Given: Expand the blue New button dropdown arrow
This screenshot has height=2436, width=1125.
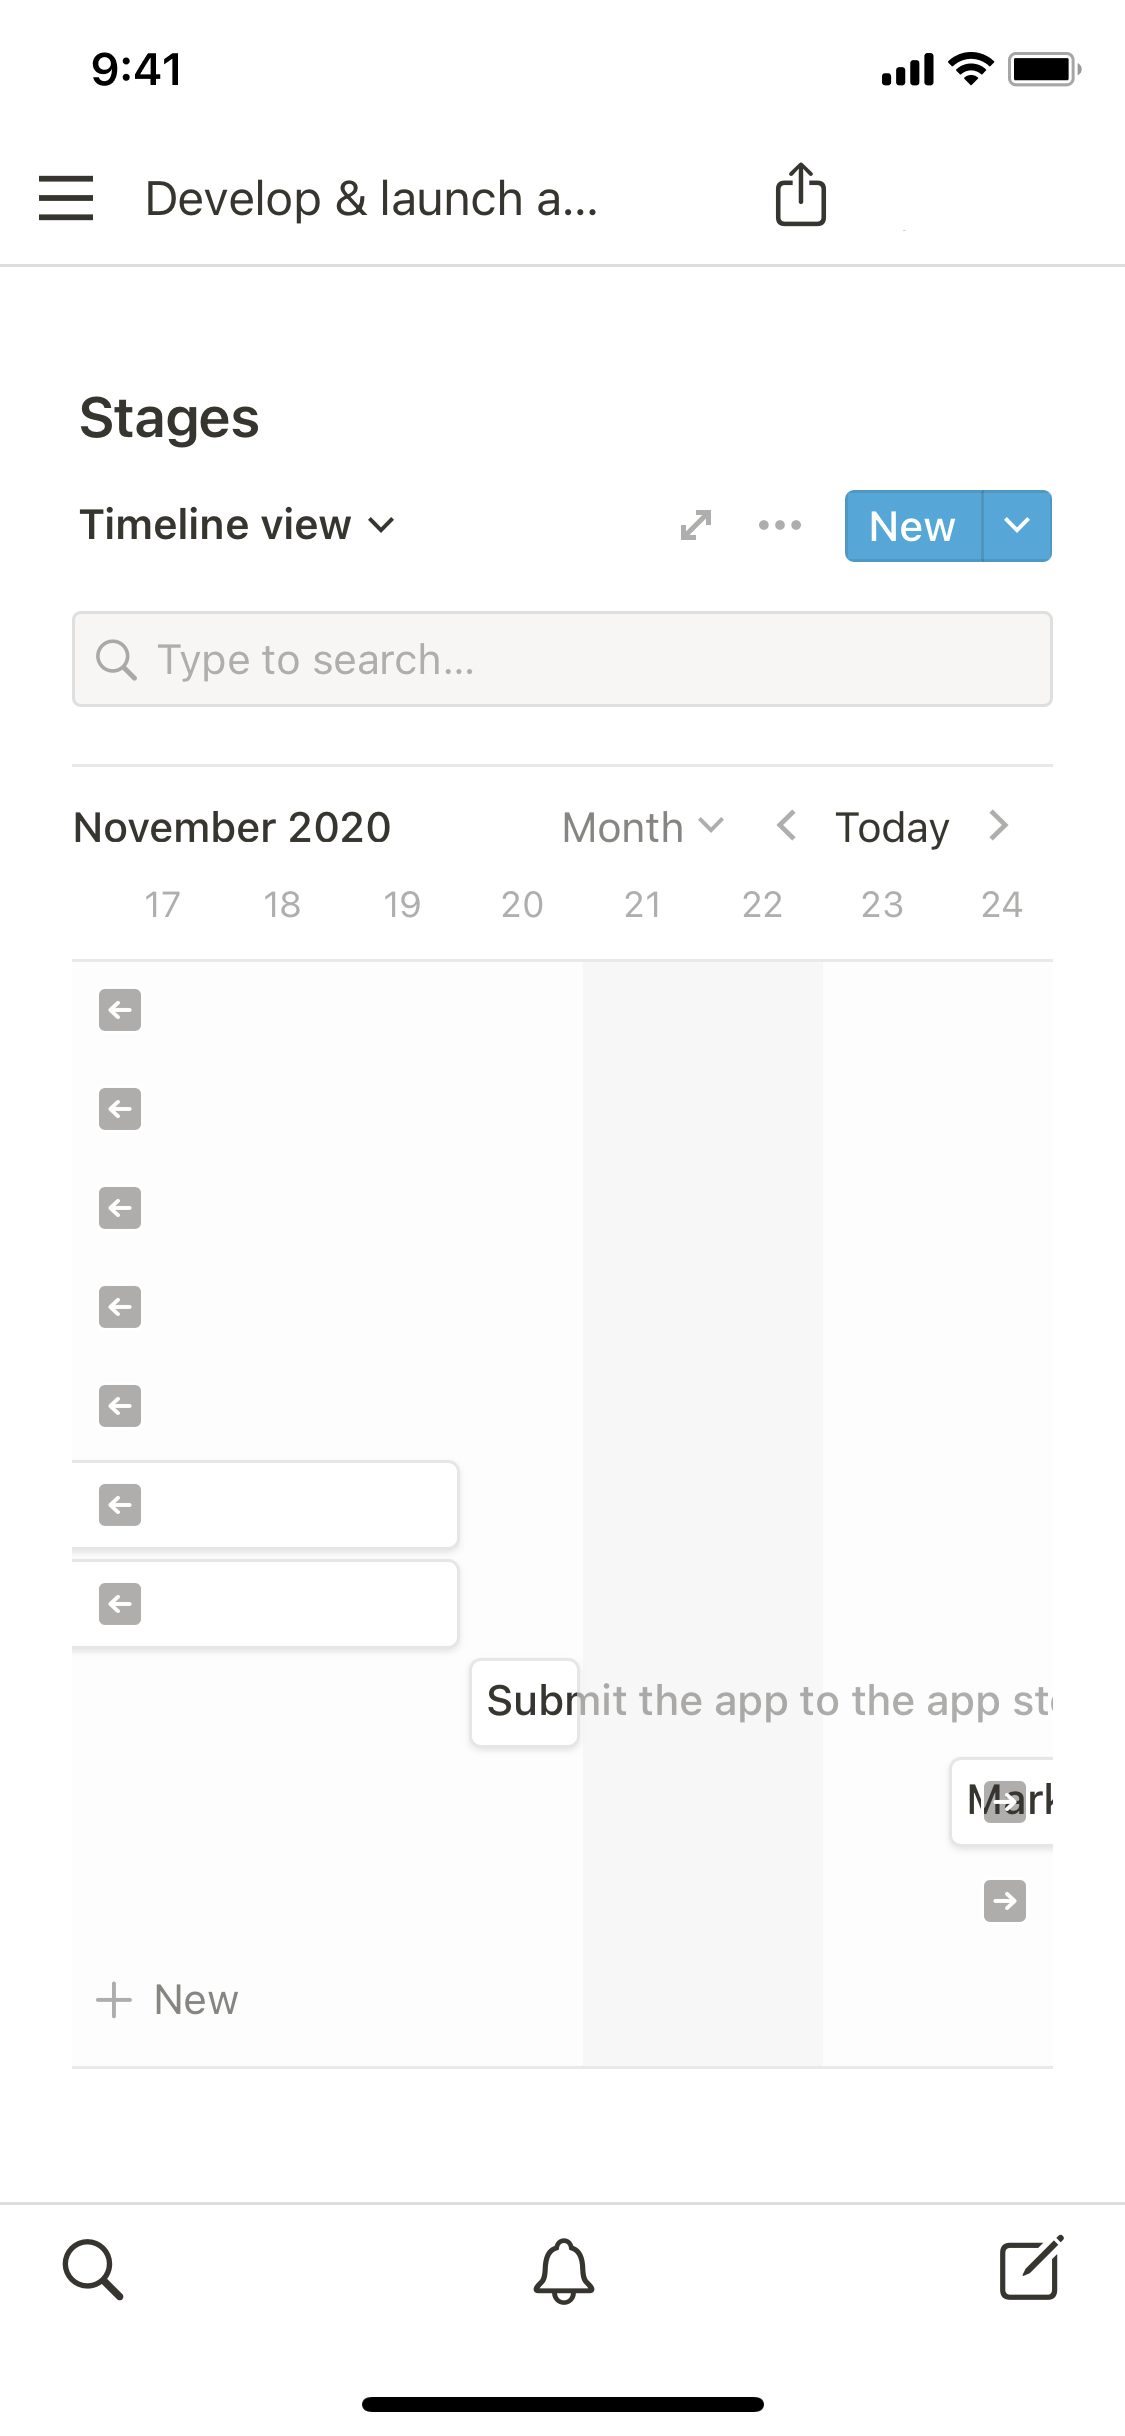Looking at the screenshot, I should 1017,526.
